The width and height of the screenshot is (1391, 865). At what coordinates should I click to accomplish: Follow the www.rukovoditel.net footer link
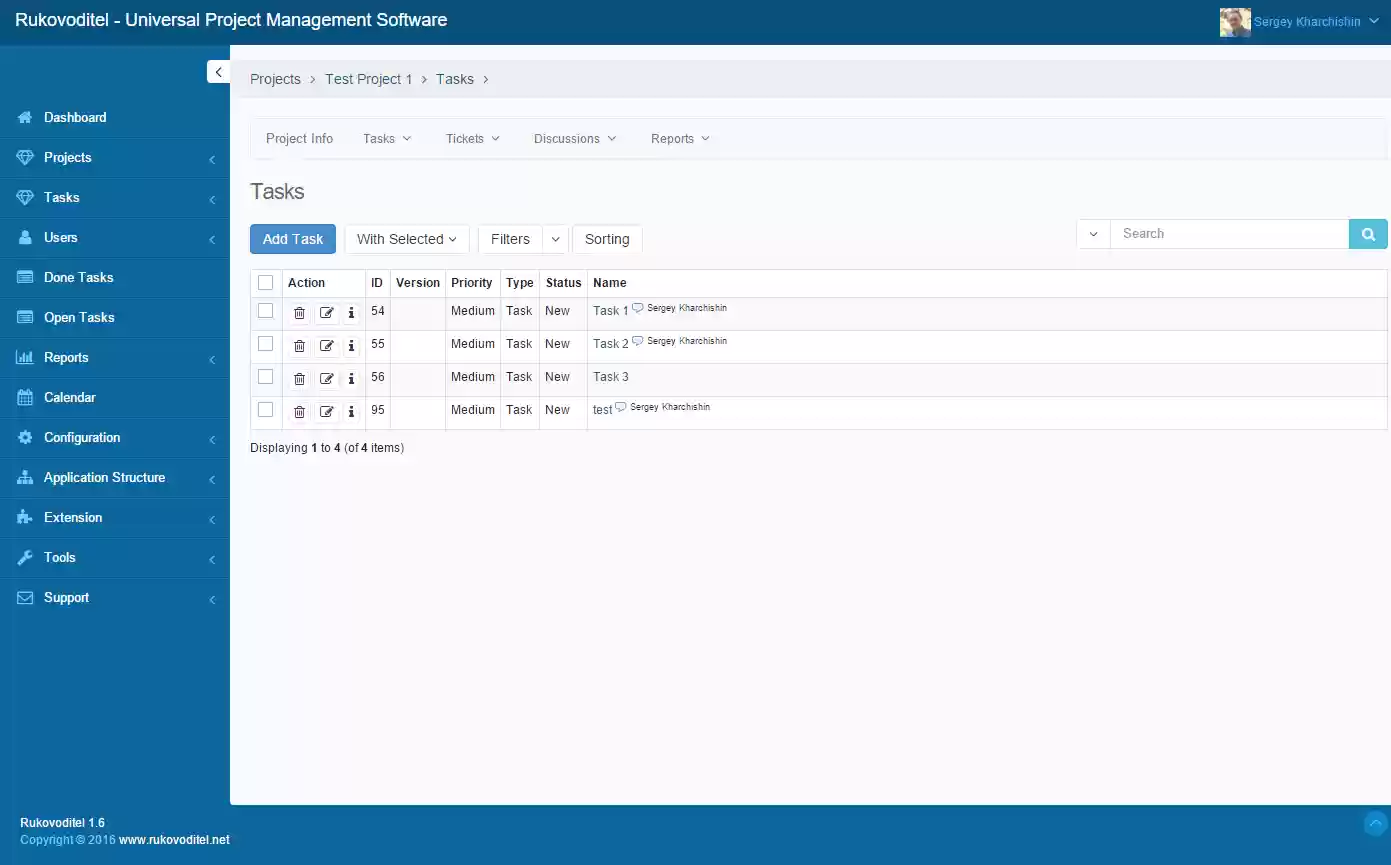tap(174, 840)
